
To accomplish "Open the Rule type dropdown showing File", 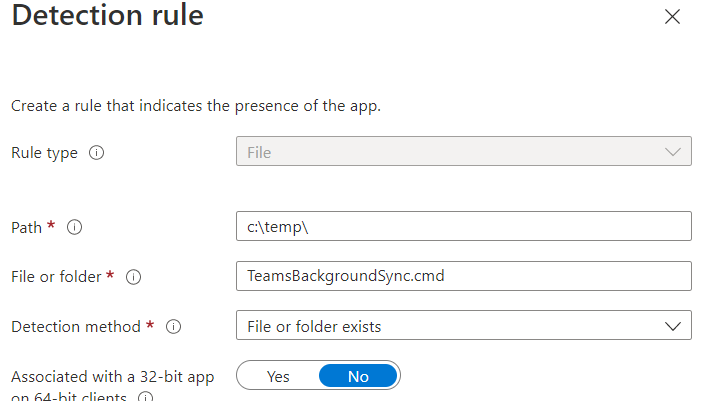I will coord(463,152).
